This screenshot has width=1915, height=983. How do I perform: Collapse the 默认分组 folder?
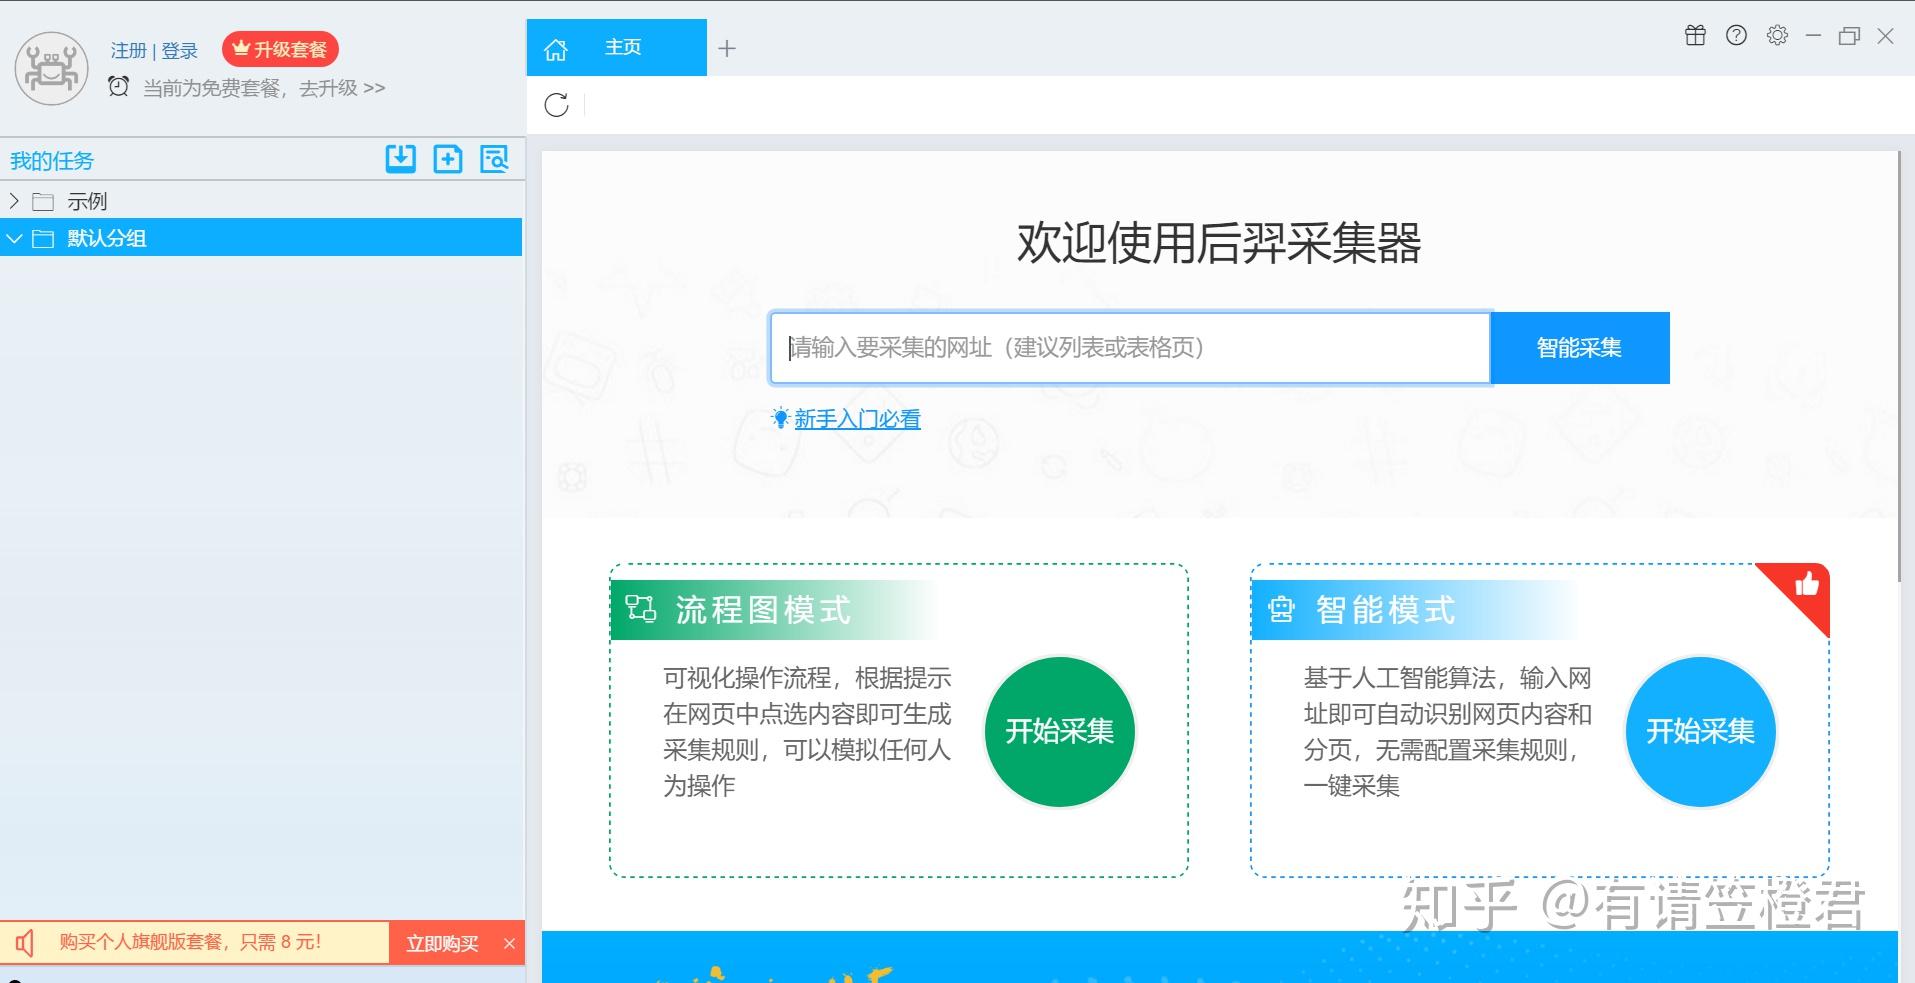(14, 238)
